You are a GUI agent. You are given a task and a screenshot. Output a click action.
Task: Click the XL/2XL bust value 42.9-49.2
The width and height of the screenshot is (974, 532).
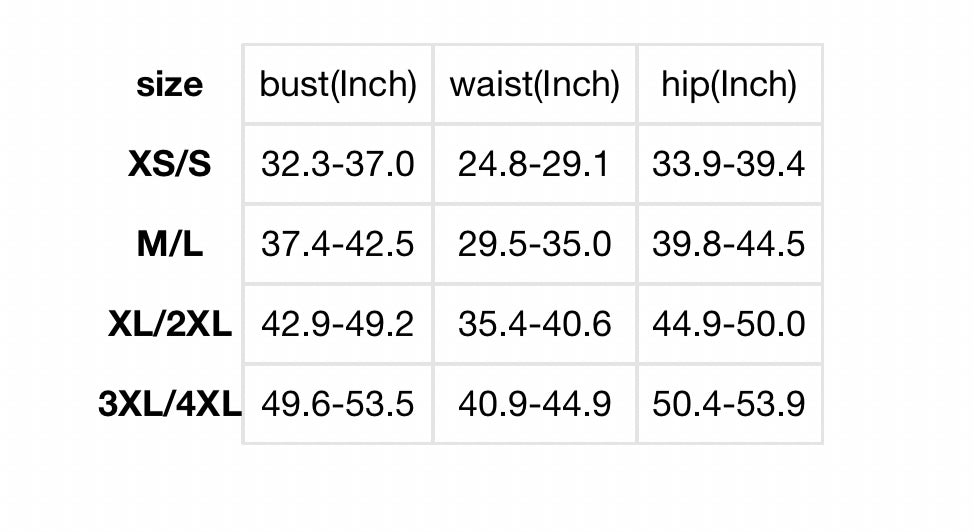pos(338,324)
